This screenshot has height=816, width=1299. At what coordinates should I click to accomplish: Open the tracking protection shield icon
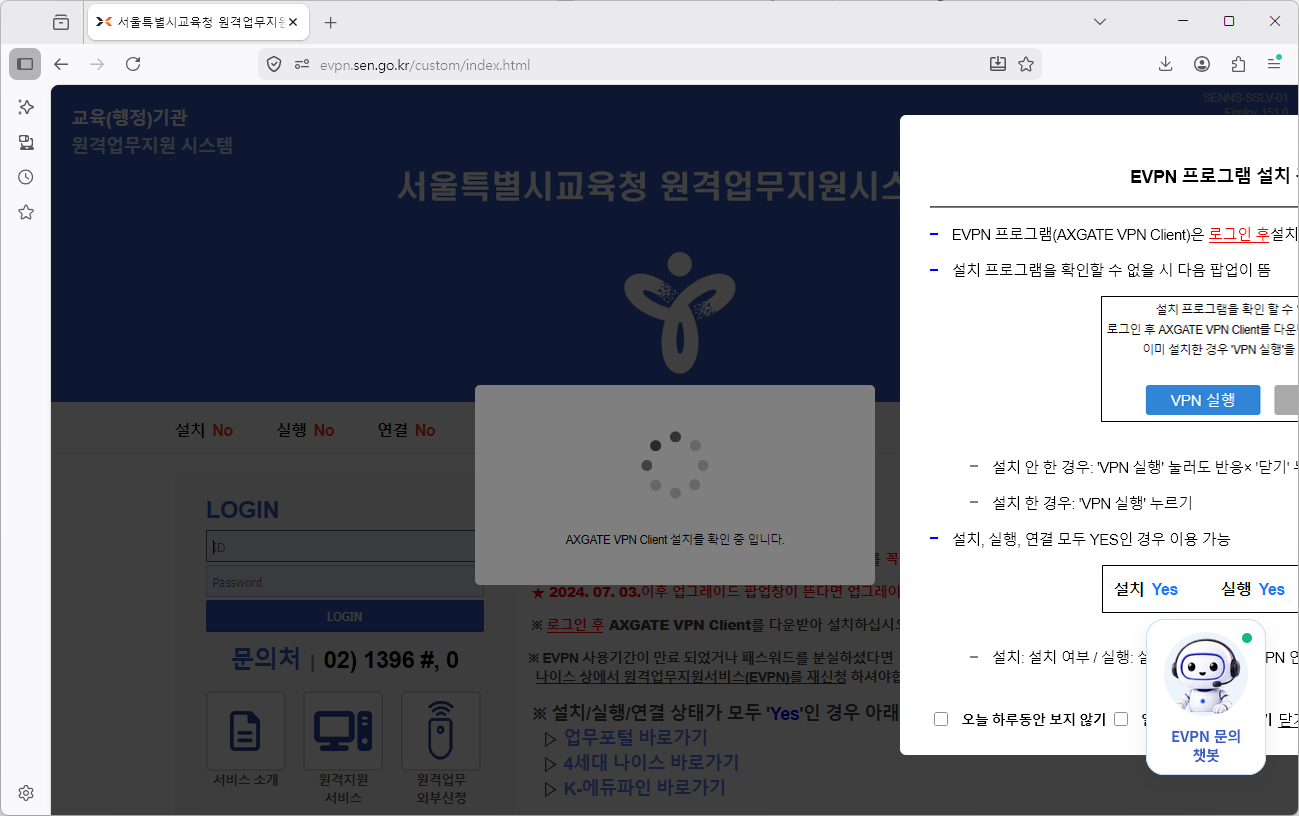click(274, 65)
